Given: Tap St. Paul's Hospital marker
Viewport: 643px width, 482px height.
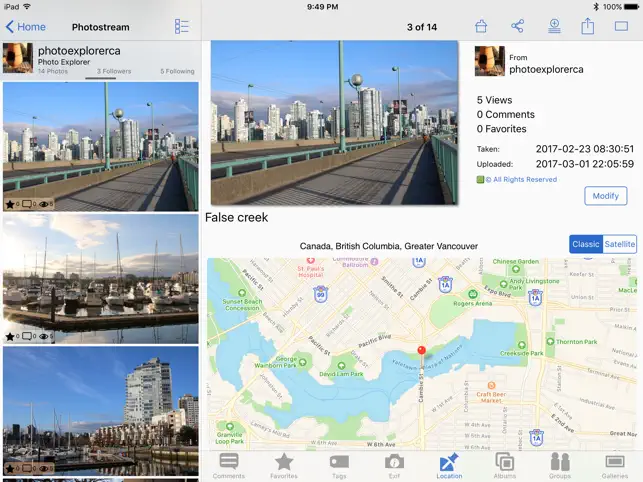Looking at the screenshot, I should [310, 260].
